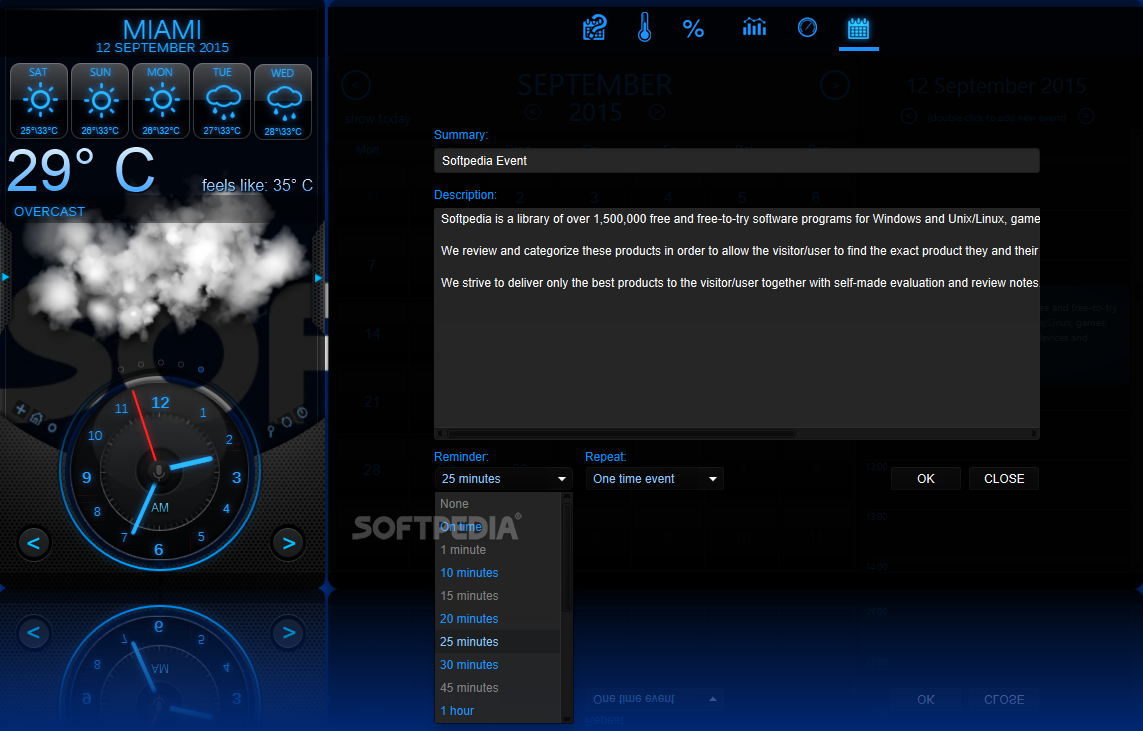Click the second page dot above the clock
The height and width of the screenshot is (731, 1143).
click(141, 364)
